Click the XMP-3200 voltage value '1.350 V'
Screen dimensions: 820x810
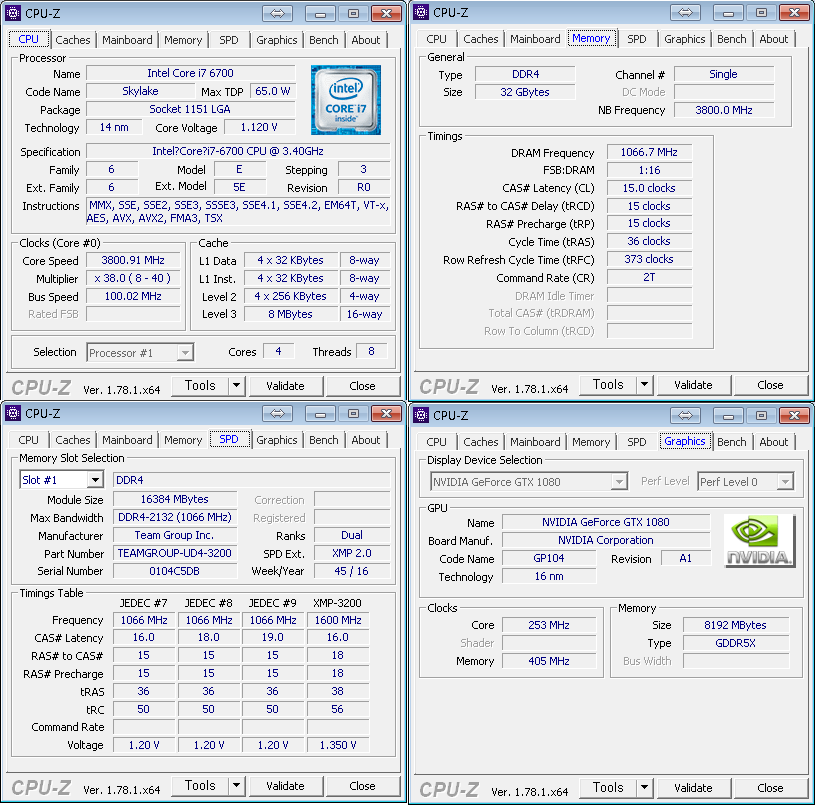coord(338,745)
